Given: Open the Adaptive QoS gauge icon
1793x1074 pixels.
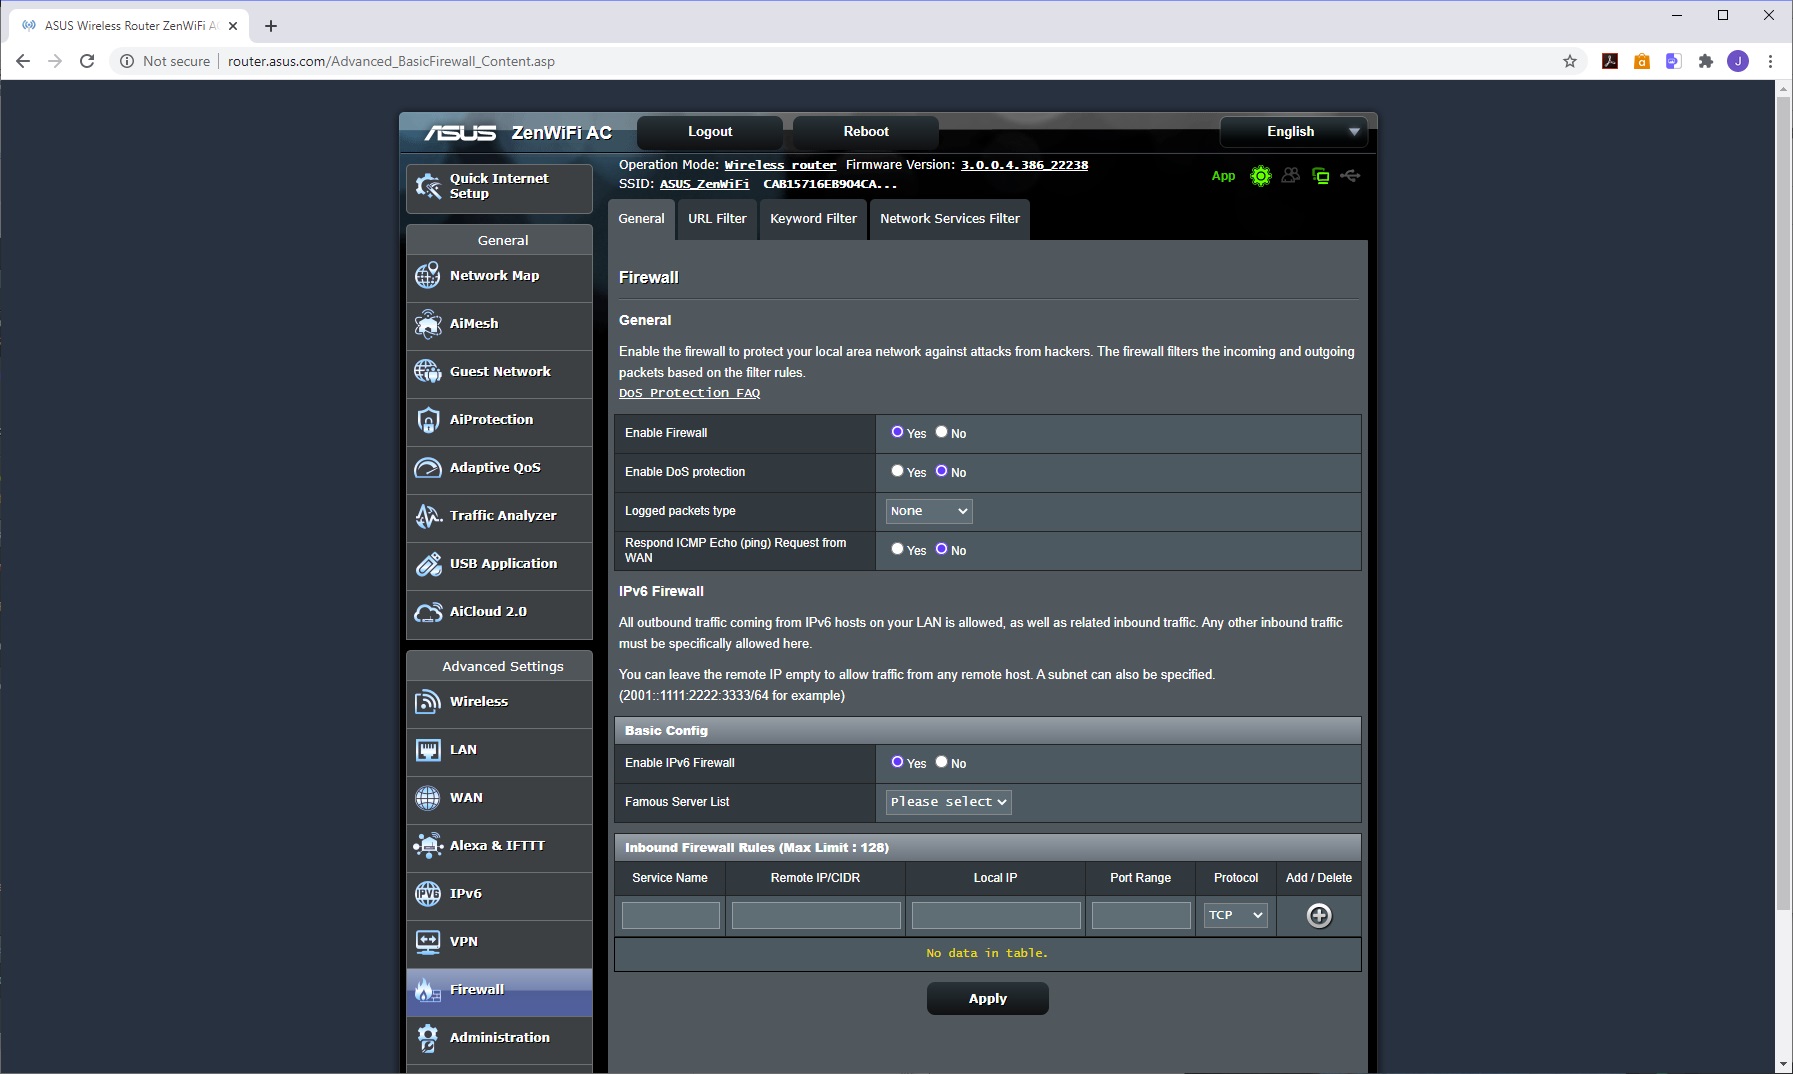Looking at the screenshot, I should 428,467.
